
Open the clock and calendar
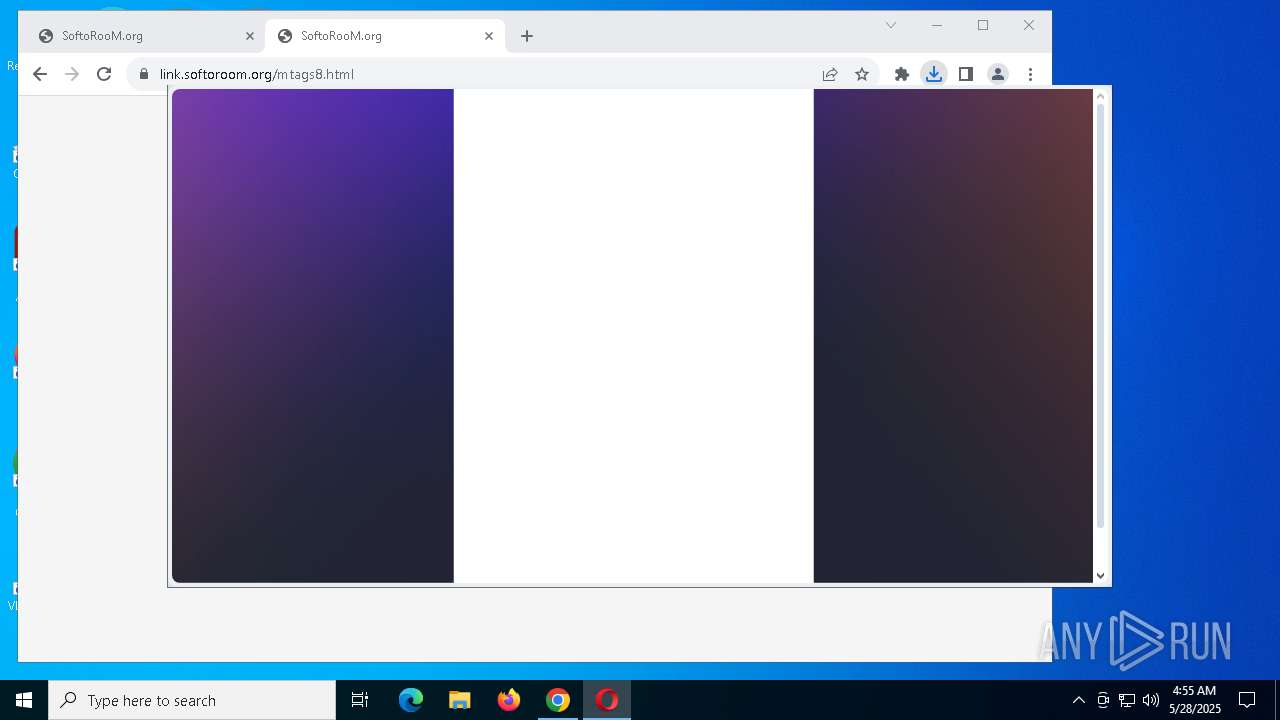(x=1195, y=700)
